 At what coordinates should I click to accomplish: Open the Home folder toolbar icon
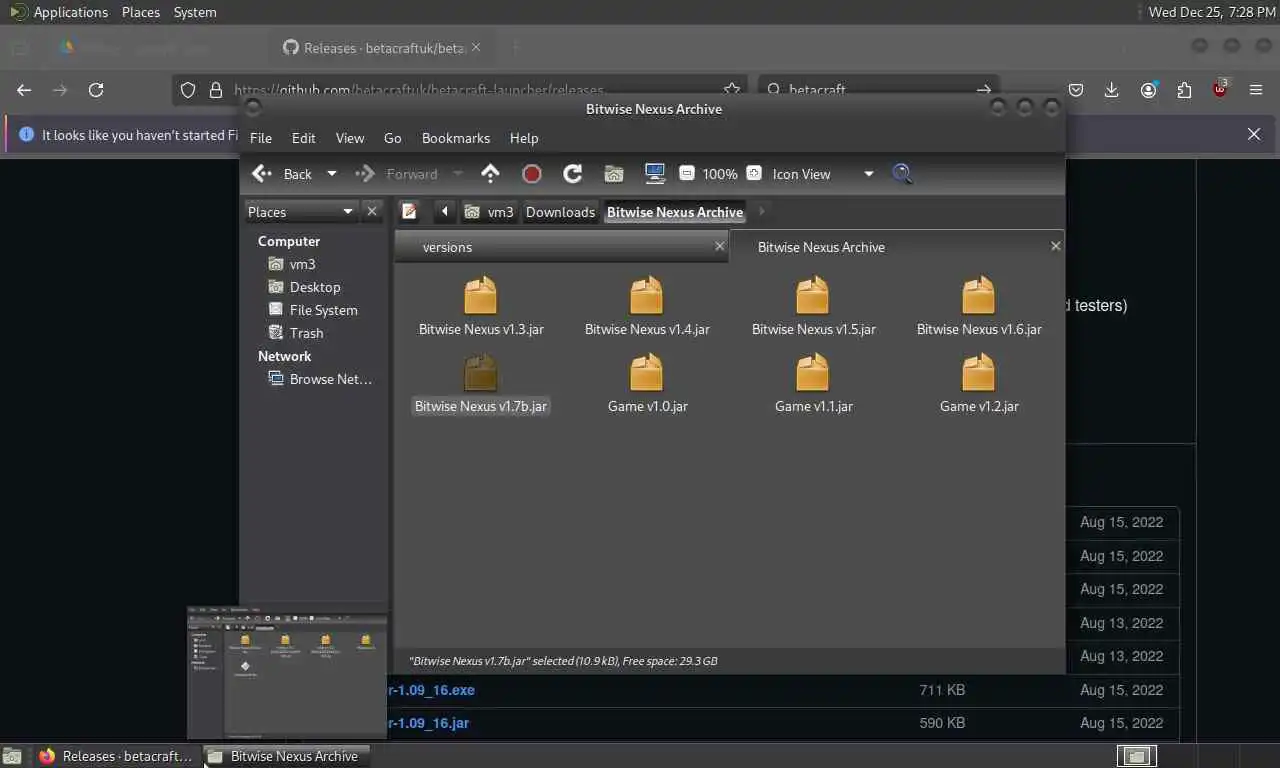tap(614, 174)
